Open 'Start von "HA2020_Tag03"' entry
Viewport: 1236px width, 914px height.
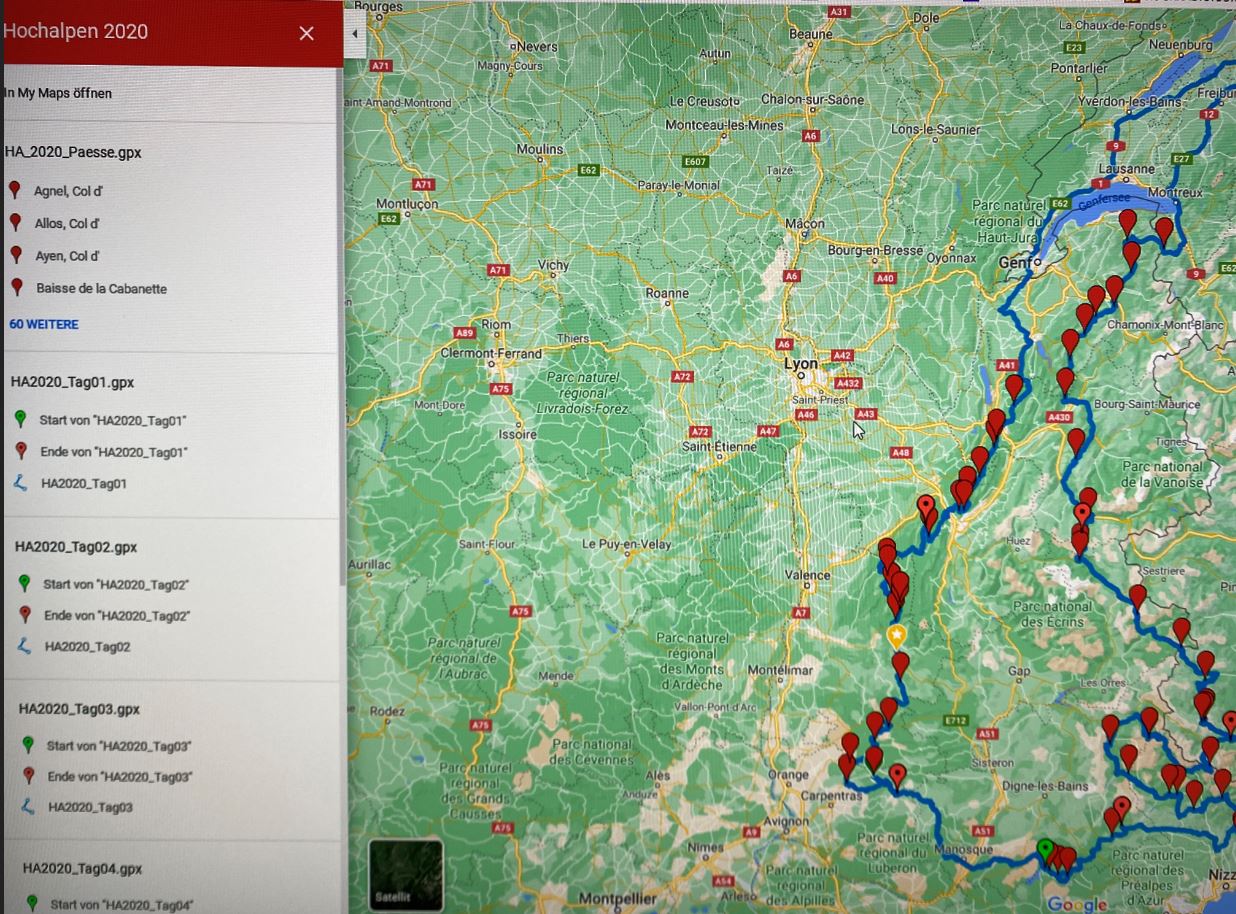click(119, 746)
